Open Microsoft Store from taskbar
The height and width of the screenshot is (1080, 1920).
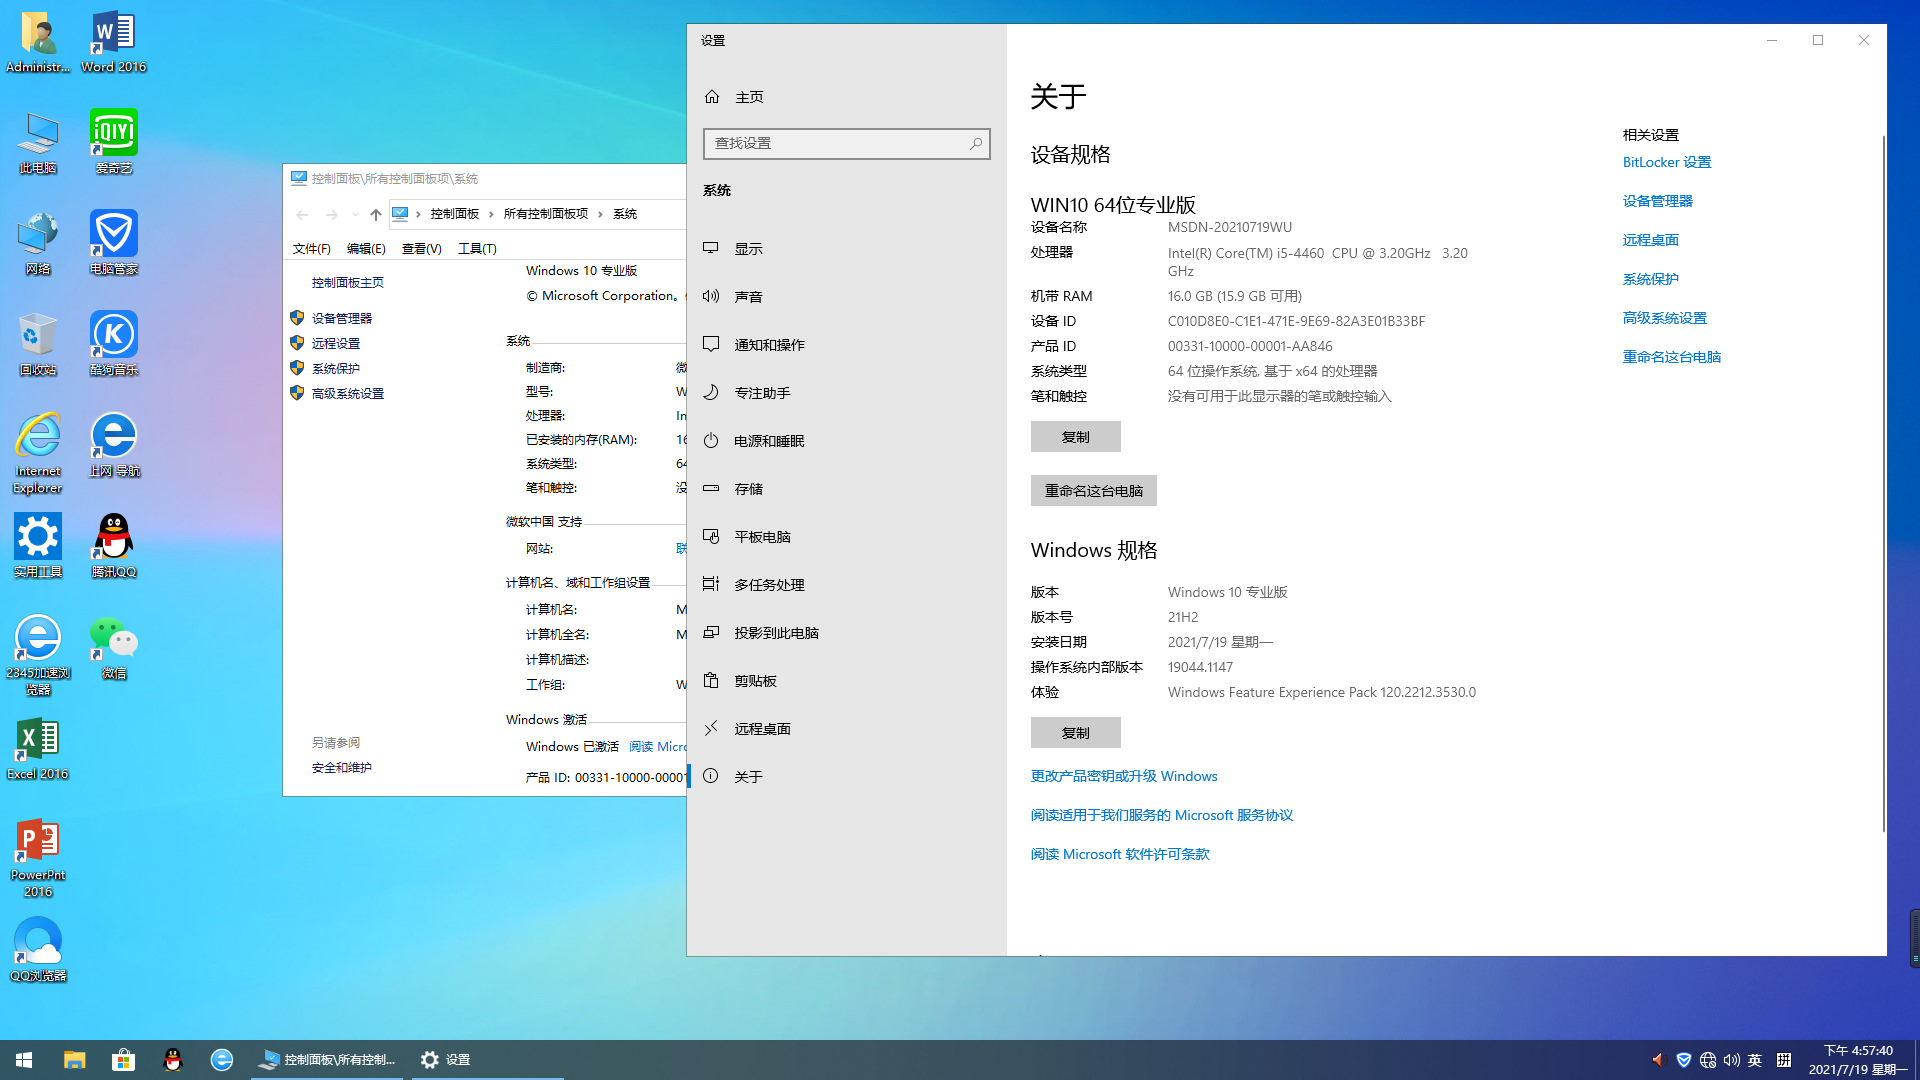123,1060
